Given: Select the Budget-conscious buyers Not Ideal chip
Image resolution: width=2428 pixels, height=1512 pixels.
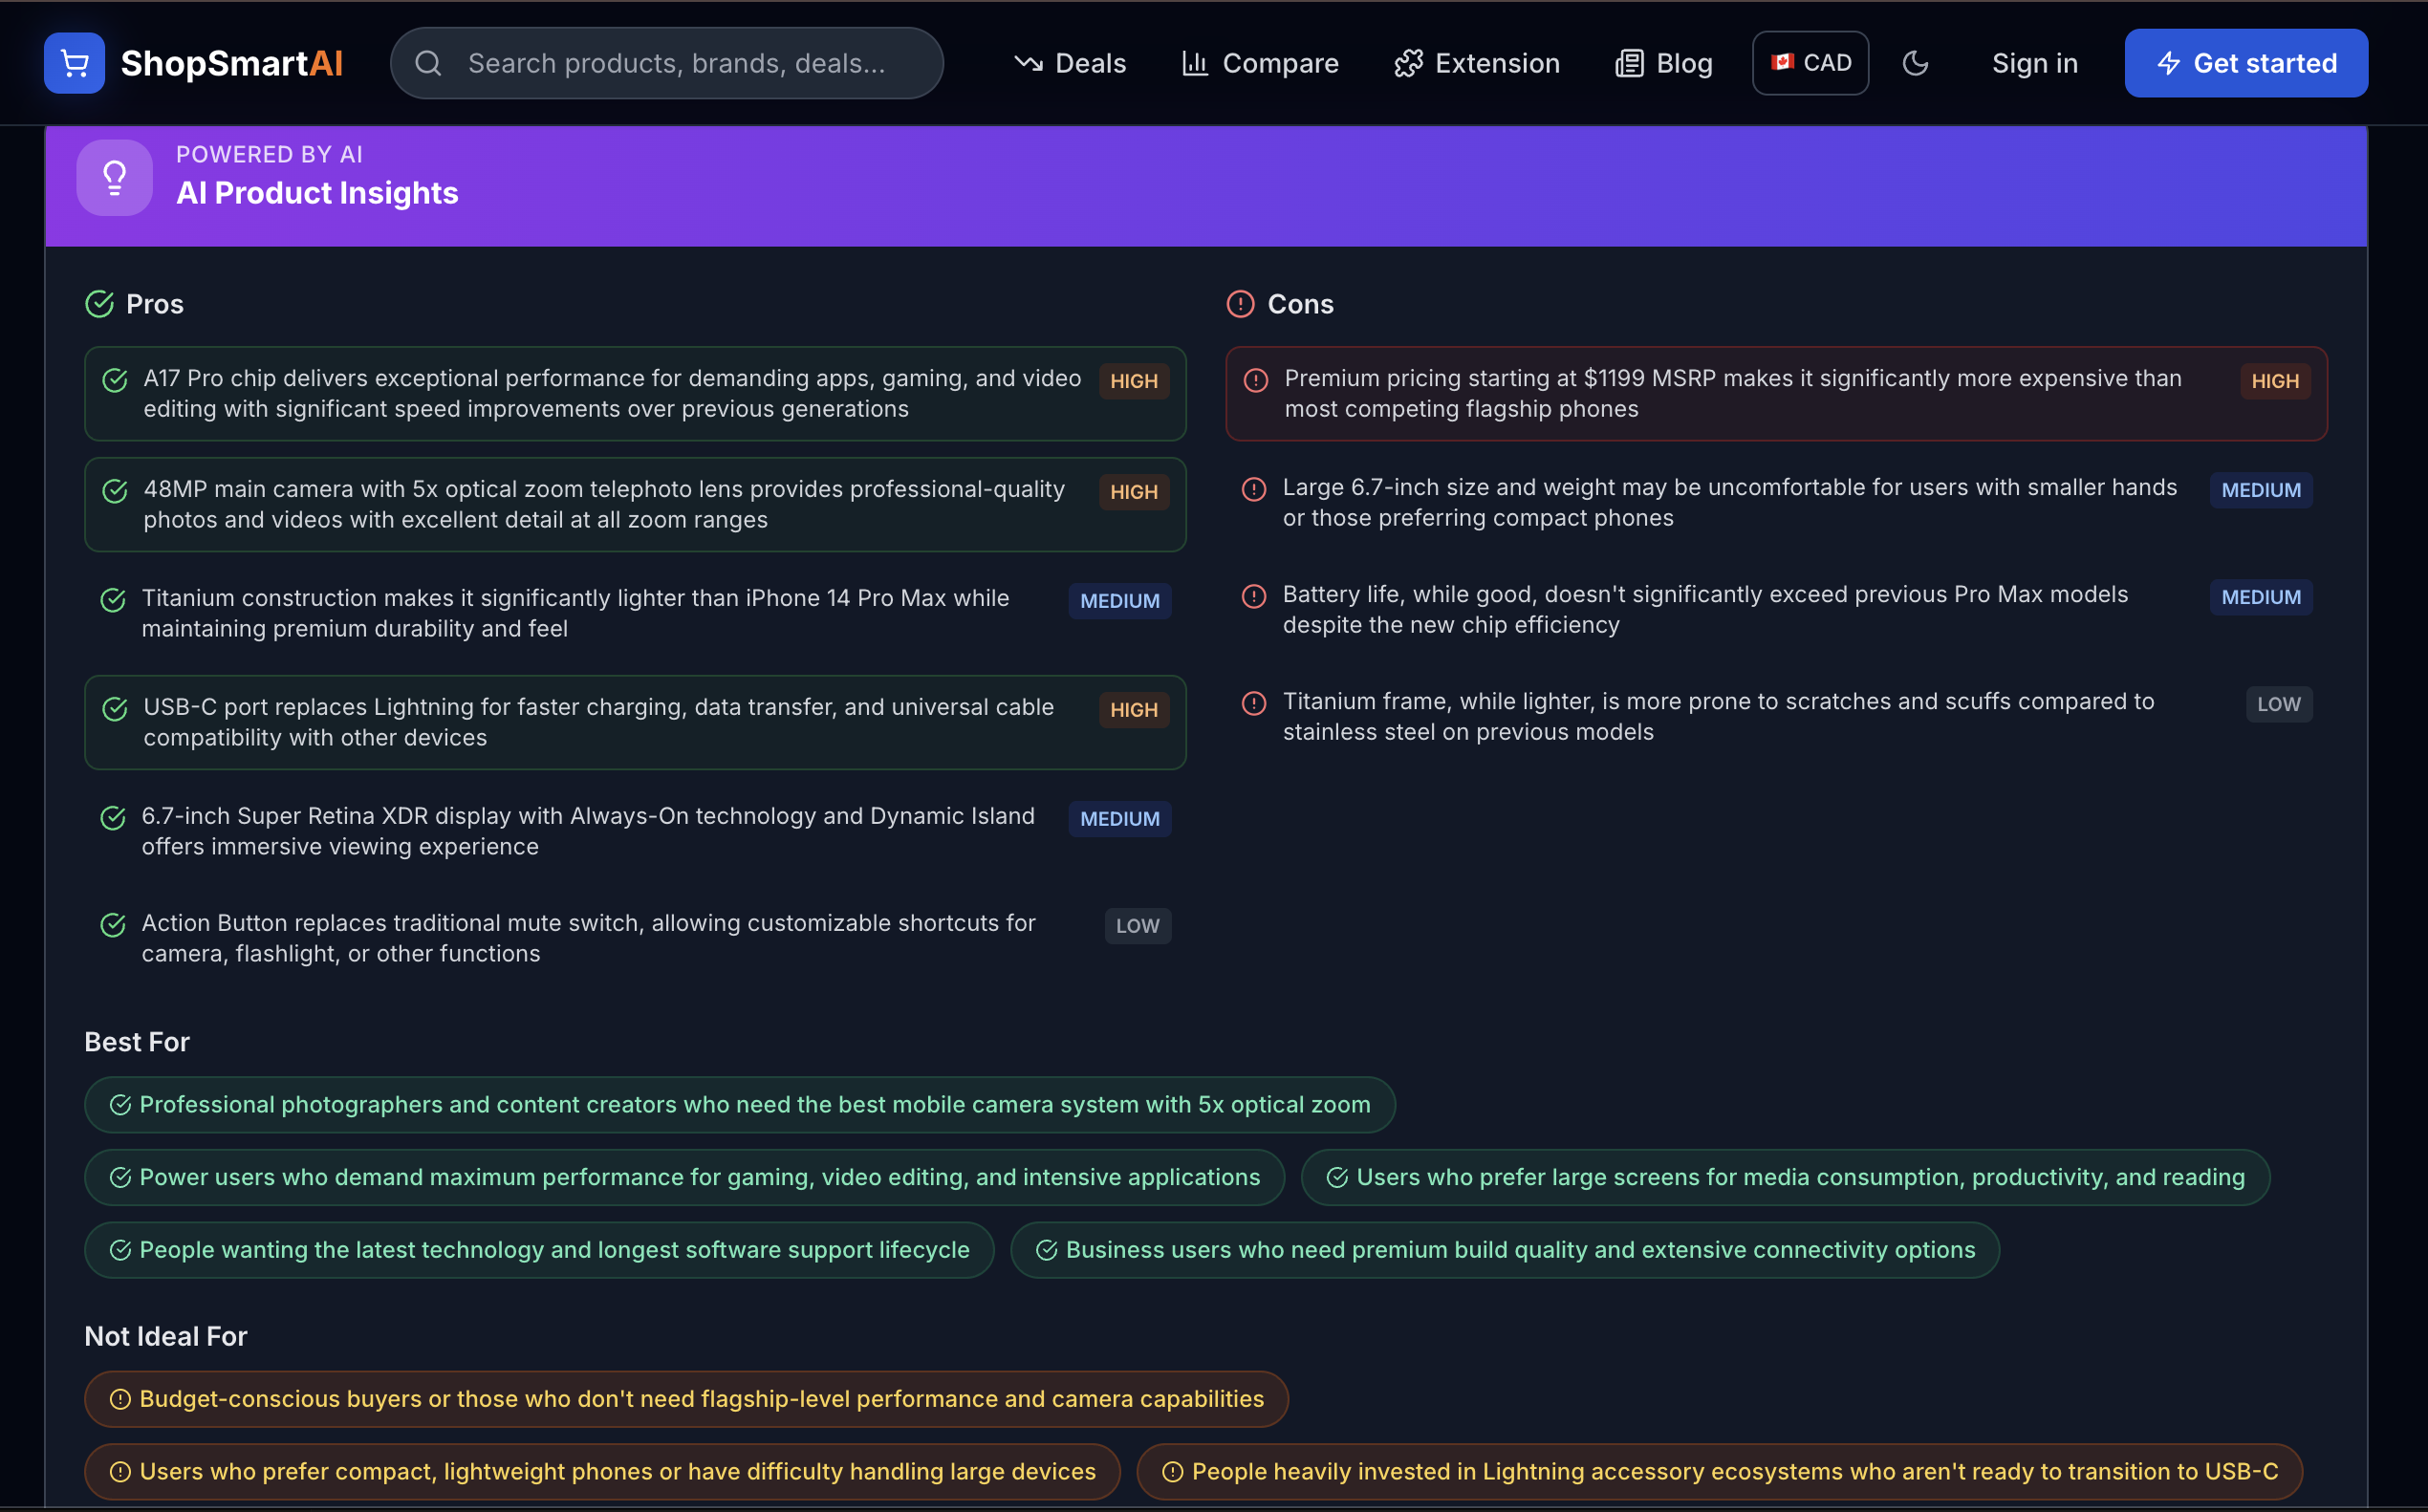Looking at the screenshot, I should [686, 1398].
